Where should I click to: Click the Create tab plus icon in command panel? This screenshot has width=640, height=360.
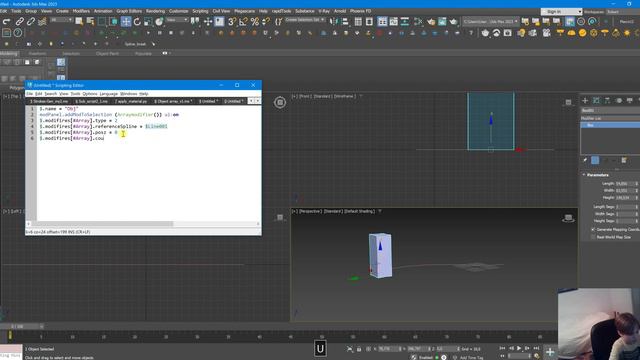coord(585,100)
